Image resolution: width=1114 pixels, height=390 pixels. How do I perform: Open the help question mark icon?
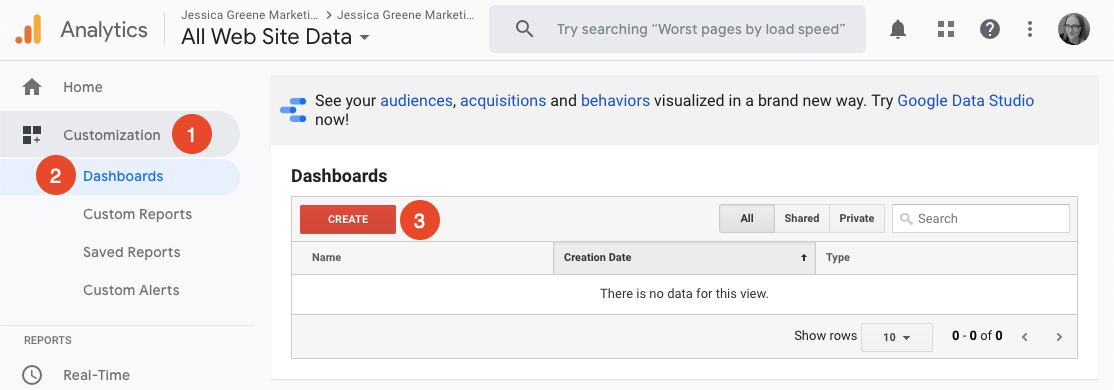tap(990, 29)
